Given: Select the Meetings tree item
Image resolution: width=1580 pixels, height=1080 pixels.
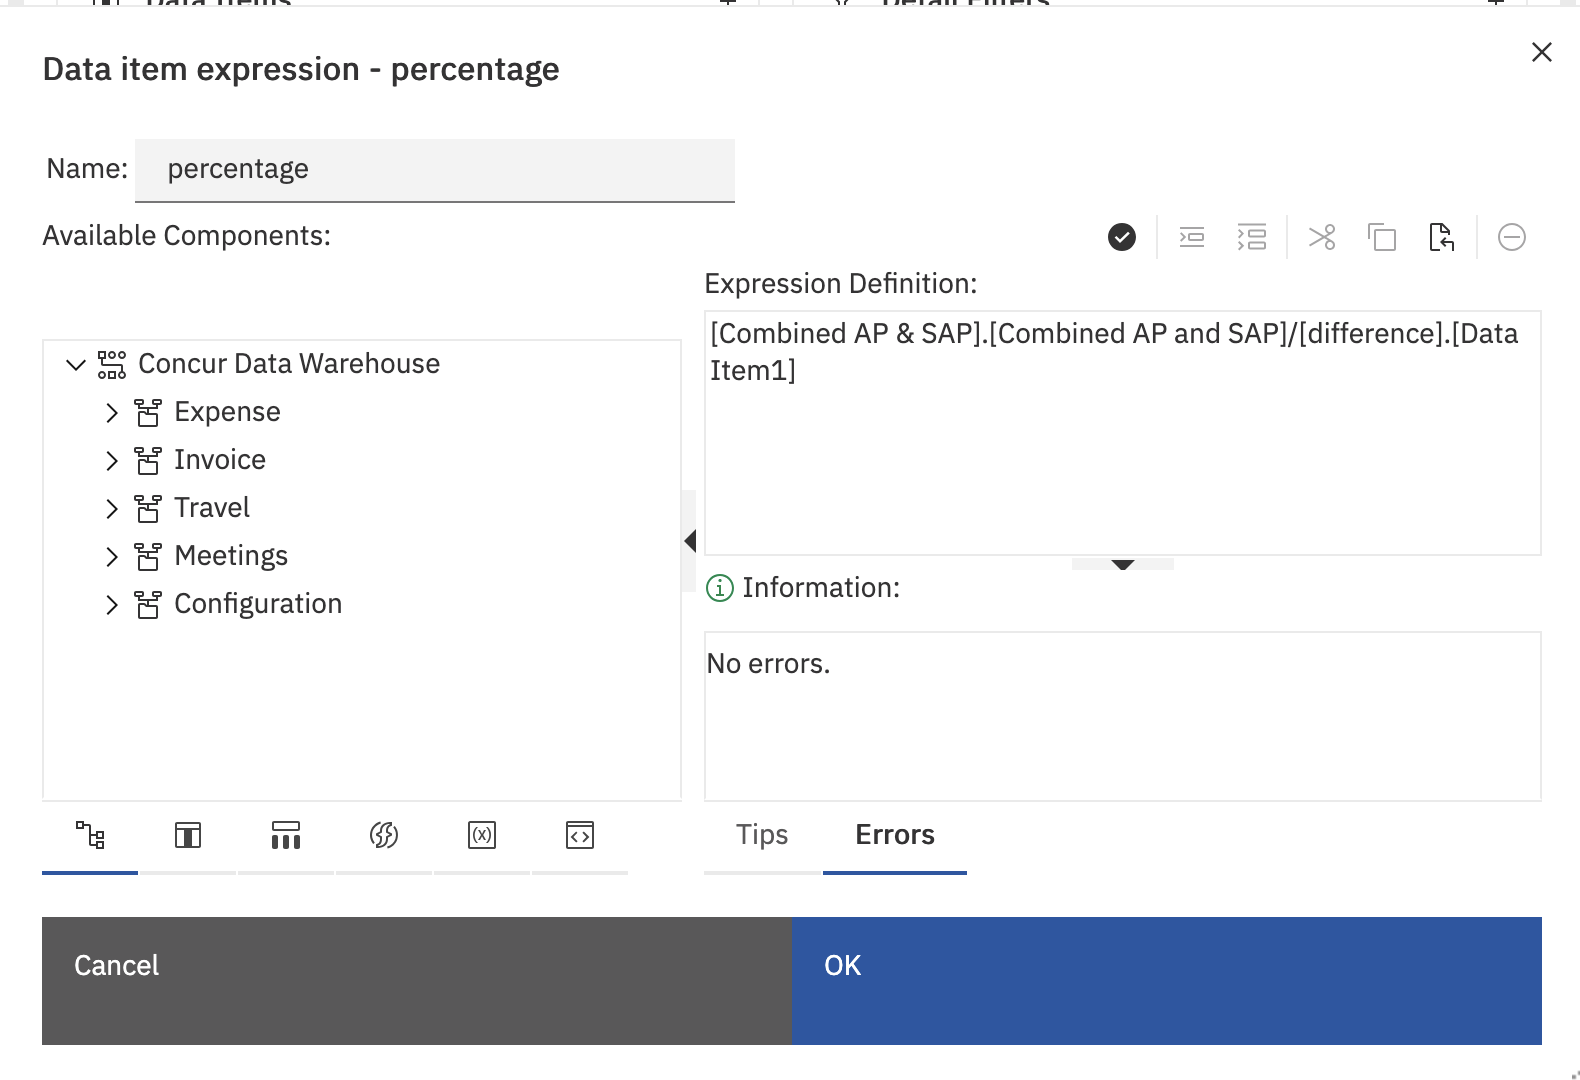Looking at the screenshot, I should pyautogui.click(x=231, y=556).
